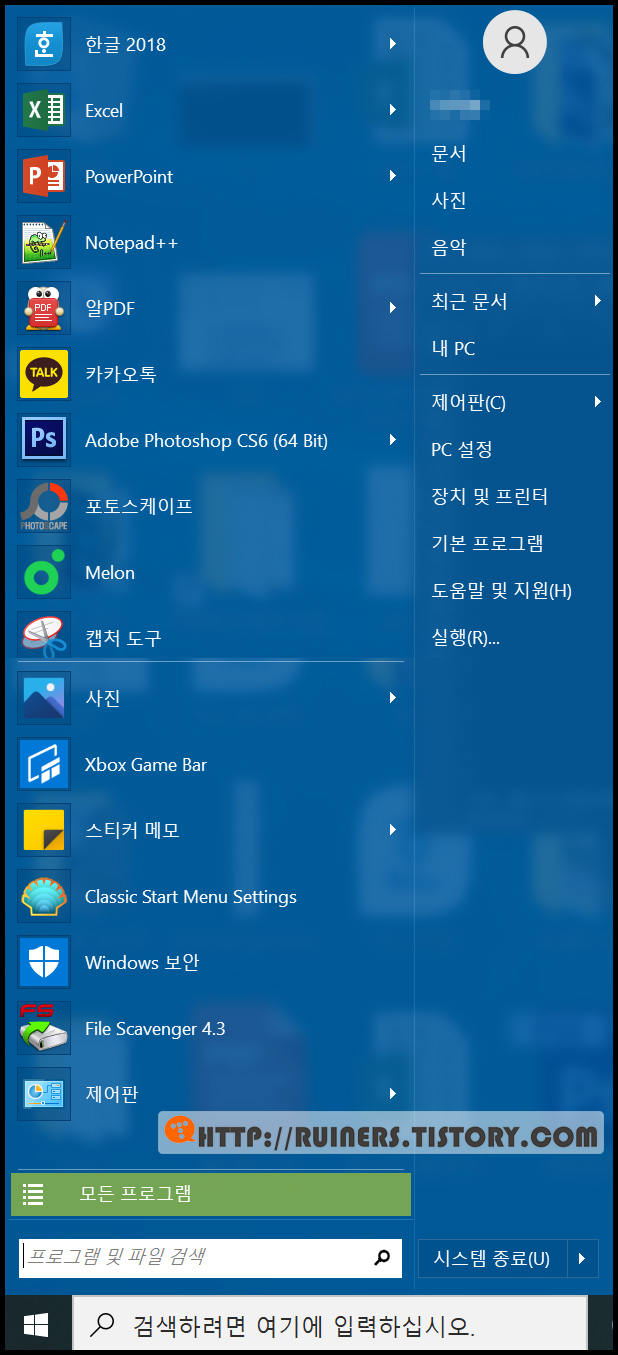
Task: Select 내 PC
Action: pos(453,348)
